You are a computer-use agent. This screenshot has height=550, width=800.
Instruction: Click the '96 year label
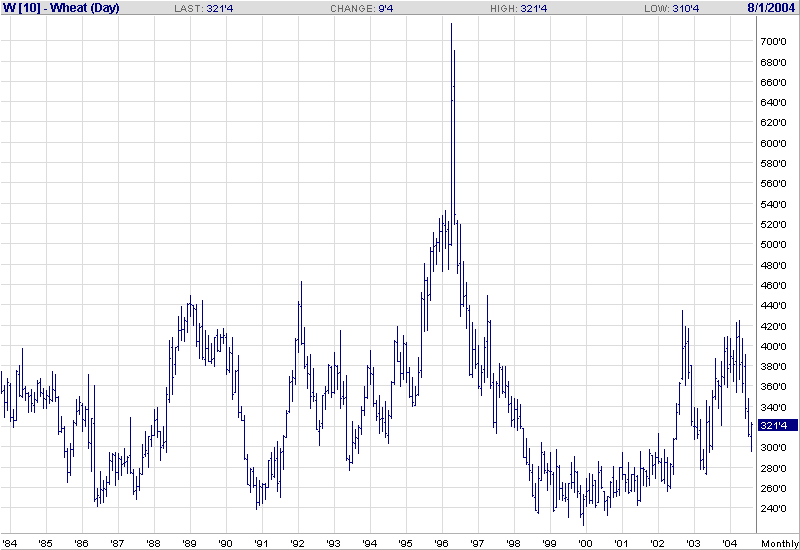(x=441, y=543)
